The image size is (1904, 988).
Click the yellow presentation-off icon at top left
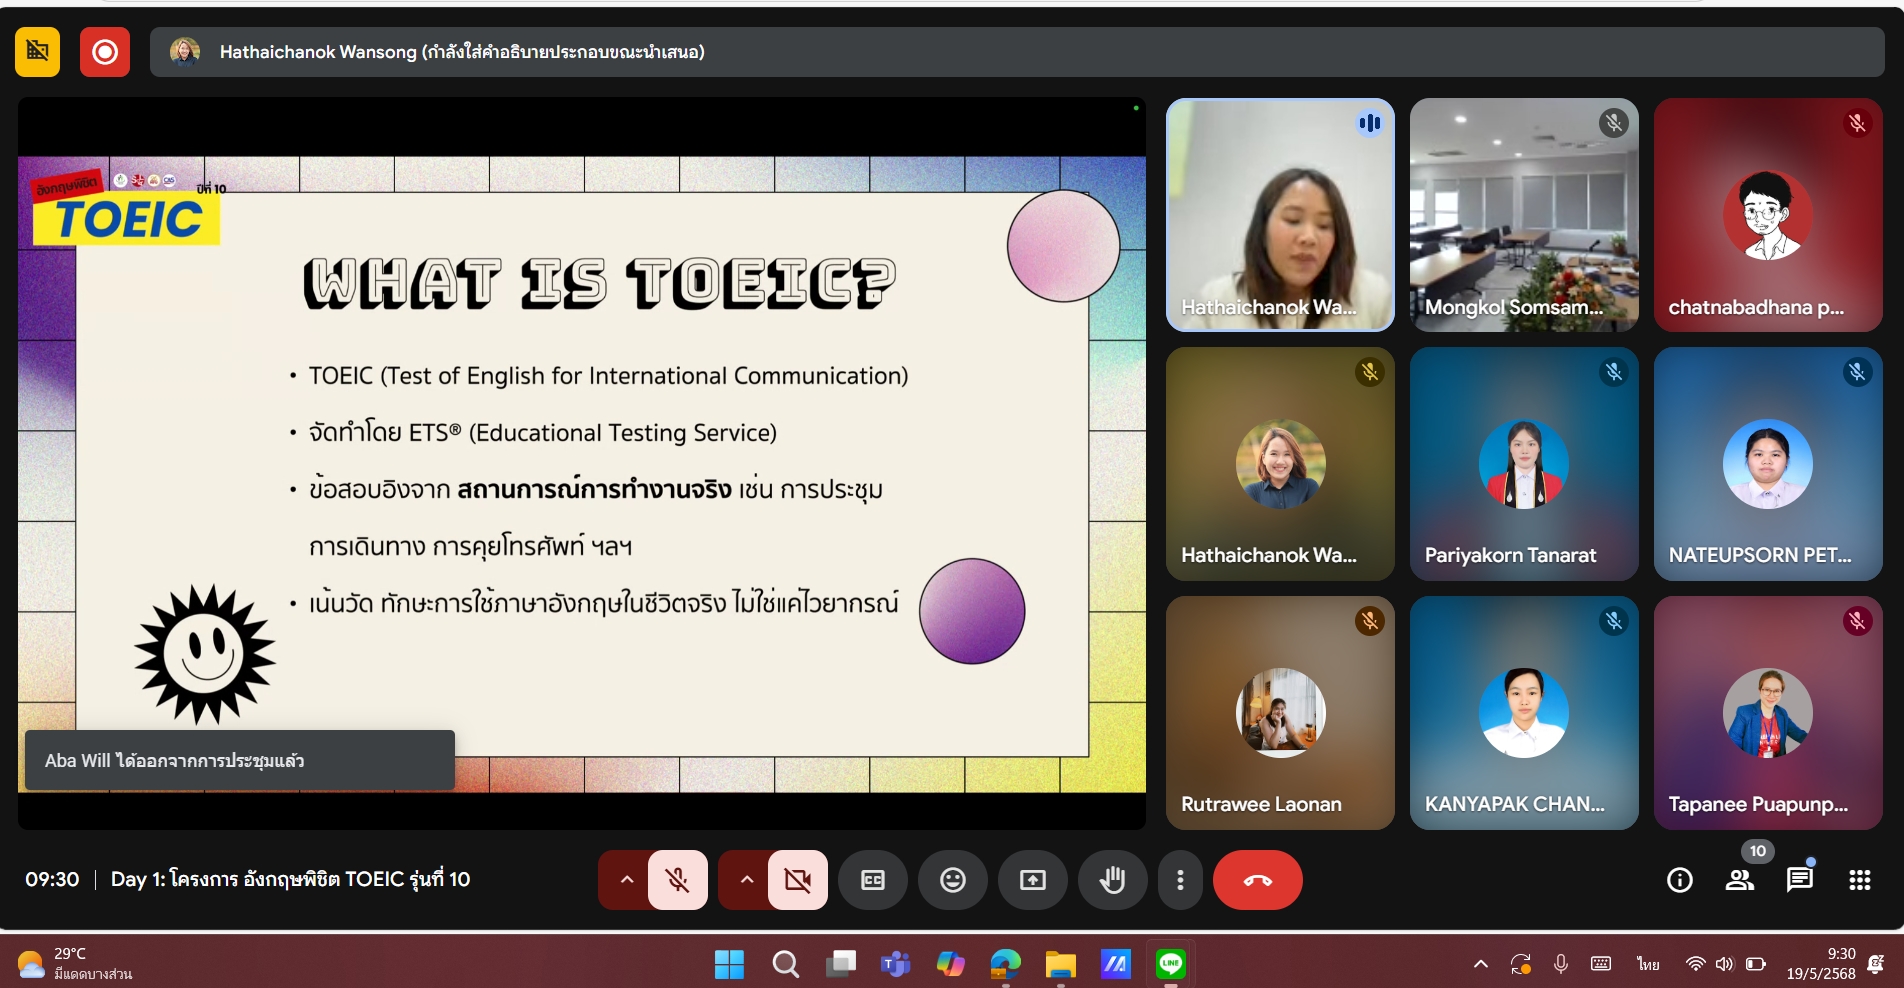37,52
